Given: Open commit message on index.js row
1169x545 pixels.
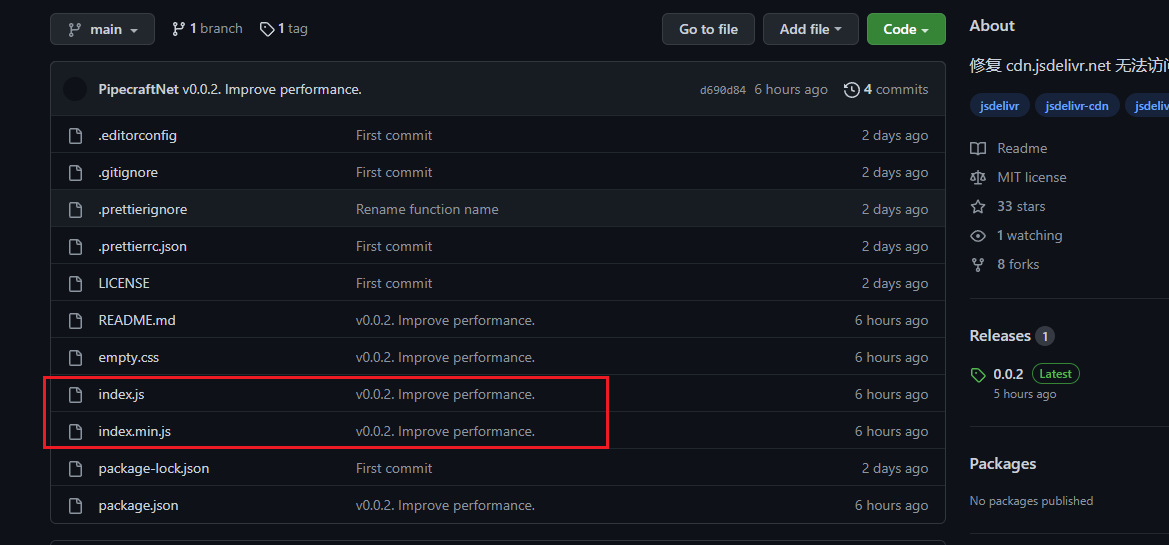Looking at the screenshot, I should point(445,394).
